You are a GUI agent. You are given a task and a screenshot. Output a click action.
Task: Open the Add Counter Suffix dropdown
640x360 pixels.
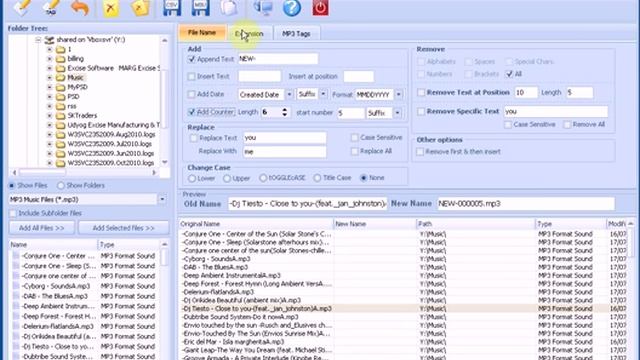(397, 113)
